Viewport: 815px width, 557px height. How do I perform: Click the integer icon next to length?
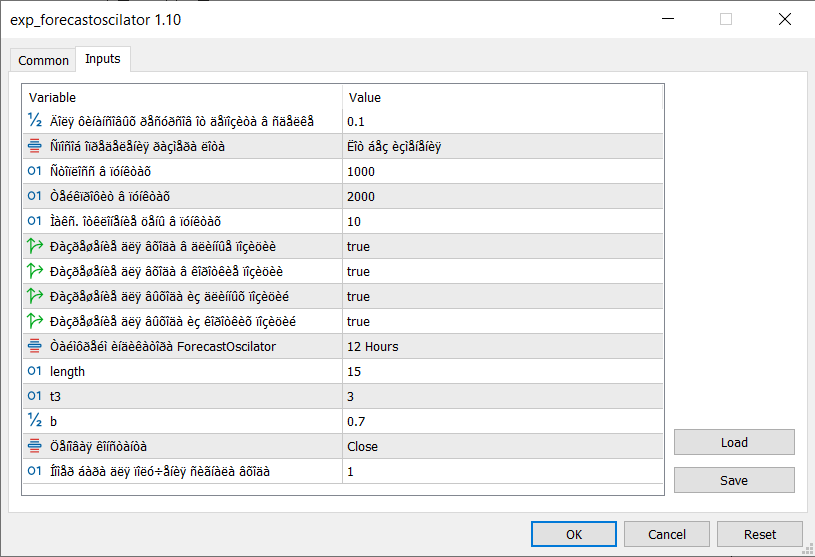[35, 371]
